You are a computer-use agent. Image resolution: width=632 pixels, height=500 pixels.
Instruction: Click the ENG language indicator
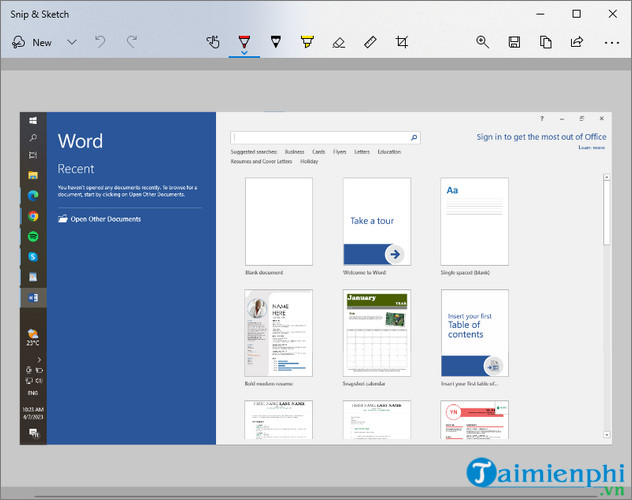pyautogui.click(x=33, y=393)
